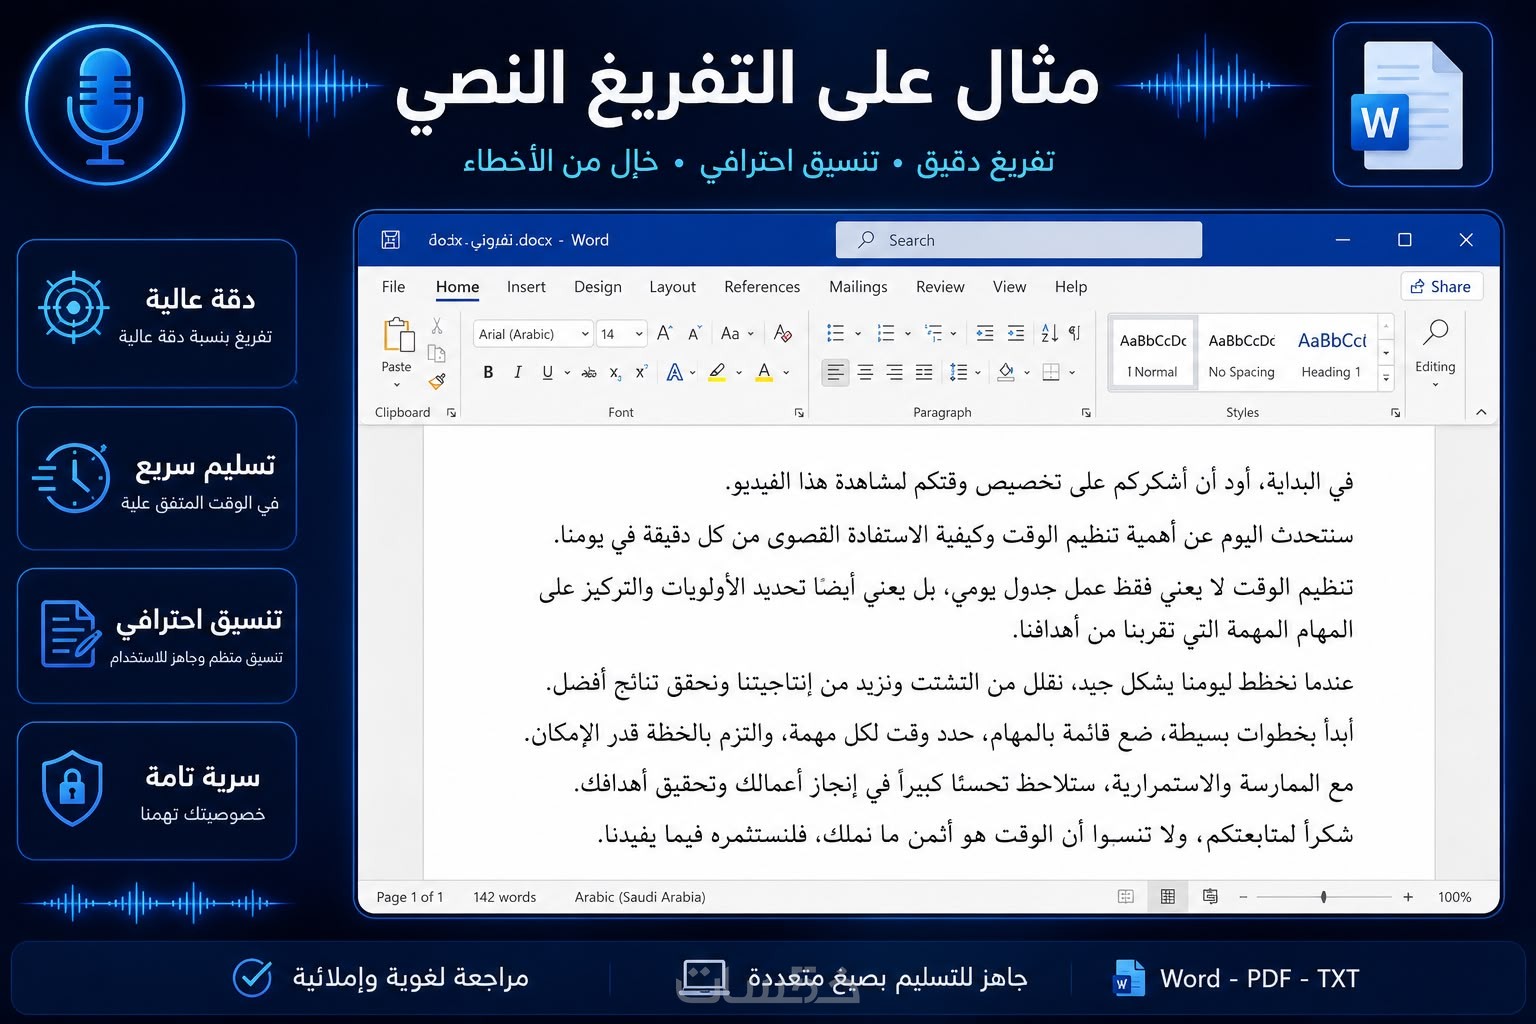Toggle Superscript formatting
1536x1024 pixels.
[641, 371]
